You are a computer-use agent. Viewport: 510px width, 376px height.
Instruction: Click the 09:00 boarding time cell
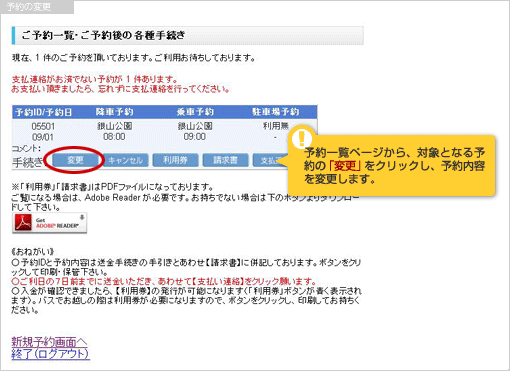point(195,137)
